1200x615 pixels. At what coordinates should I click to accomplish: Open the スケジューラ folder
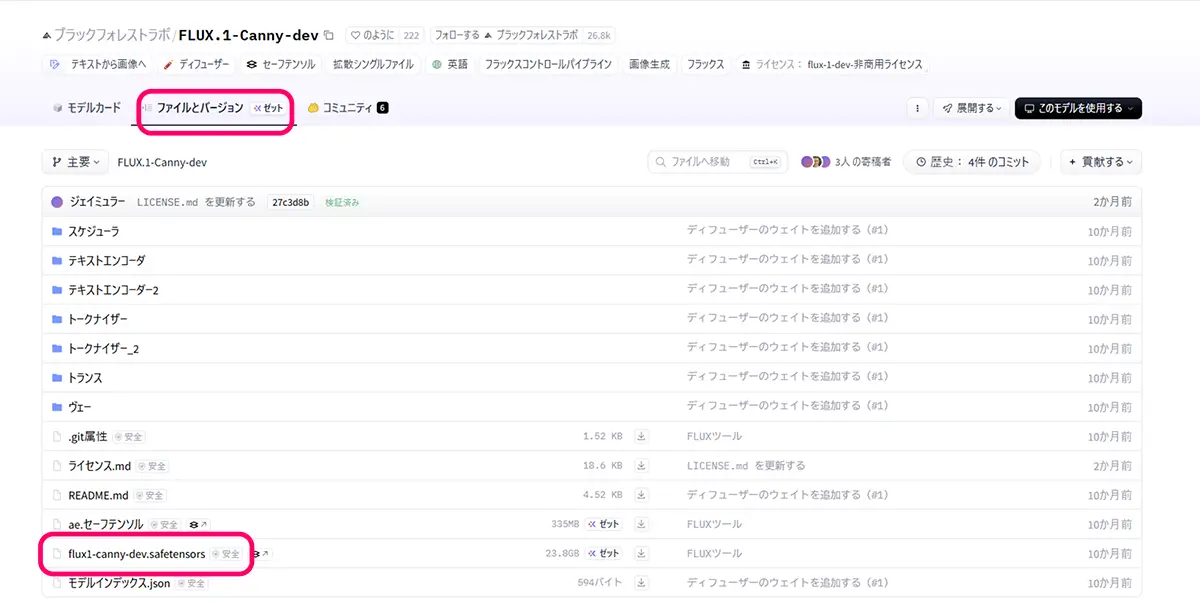click(93, 231)
